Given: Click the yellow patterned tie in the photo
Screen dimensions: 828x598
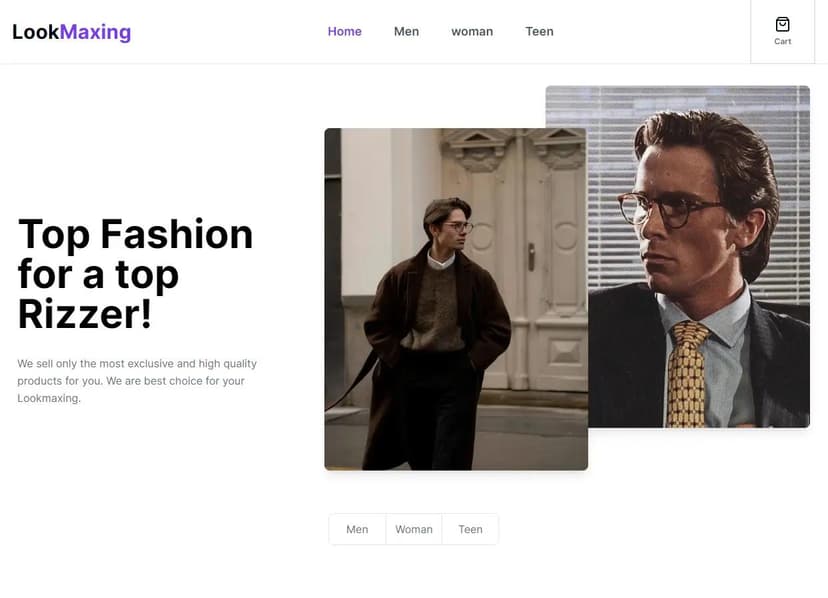Looking at the screenshot, I should (x=689, y=370).
